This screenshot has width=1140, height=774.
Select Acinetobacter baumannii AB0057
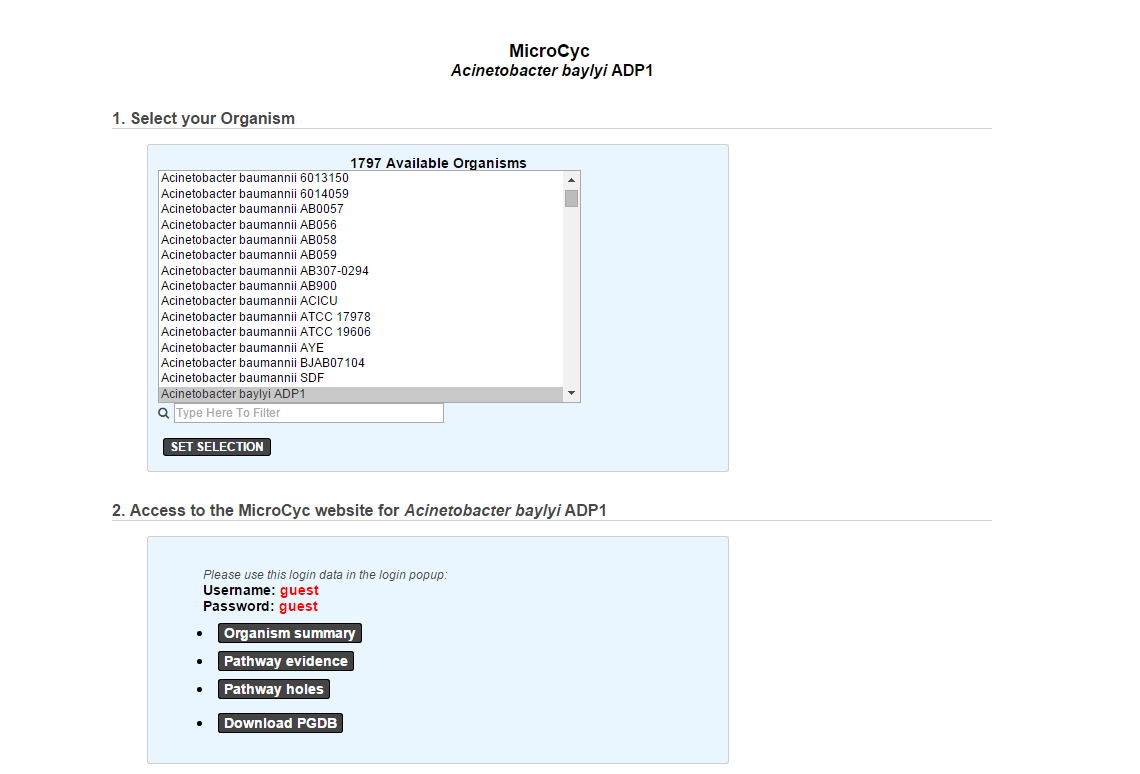[x=361, y=209]
